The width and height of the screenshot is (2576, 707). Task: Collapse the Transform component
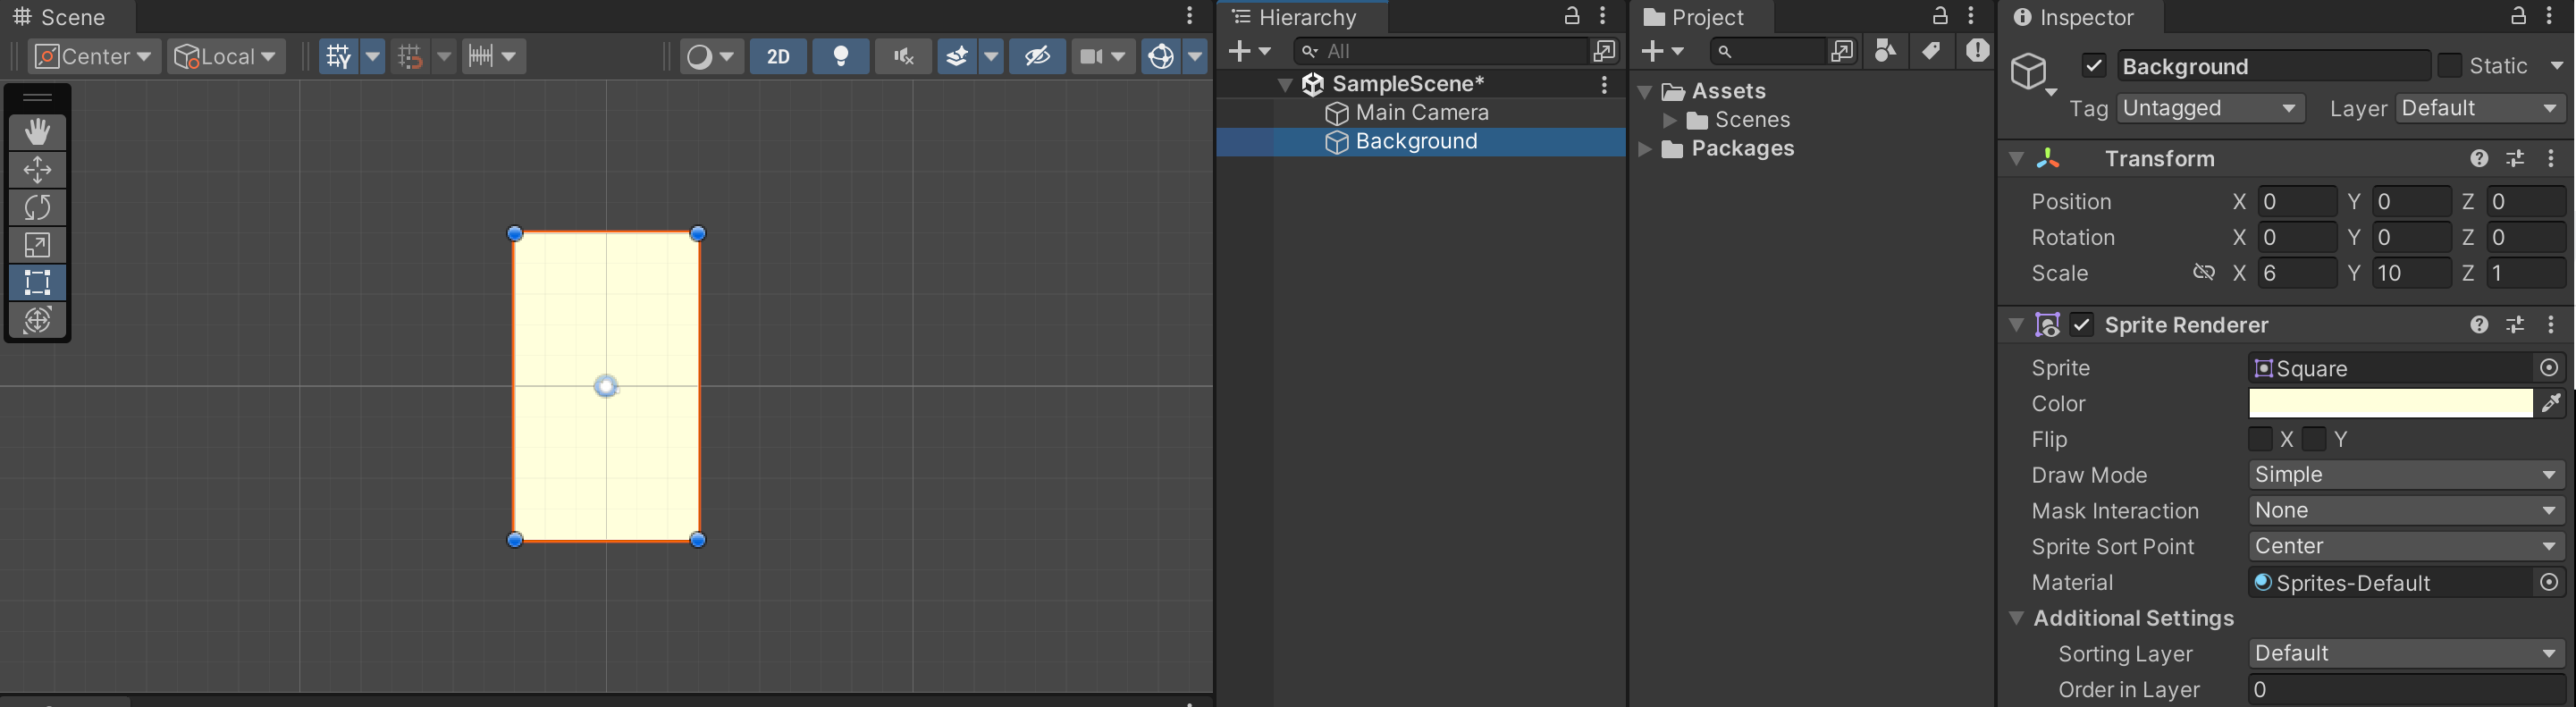point(2017,159)
